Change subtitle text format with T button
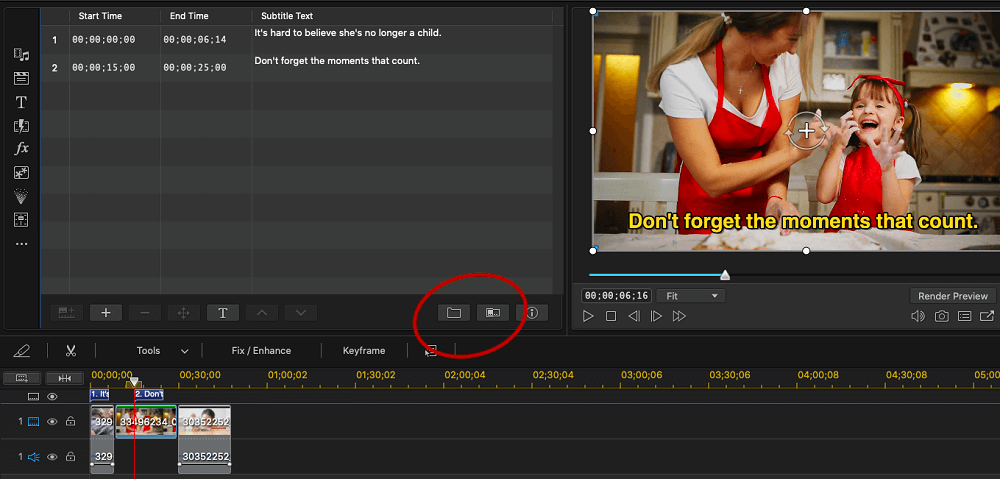The height and width of the screenshot is (479, 1000). click(223, 313)
